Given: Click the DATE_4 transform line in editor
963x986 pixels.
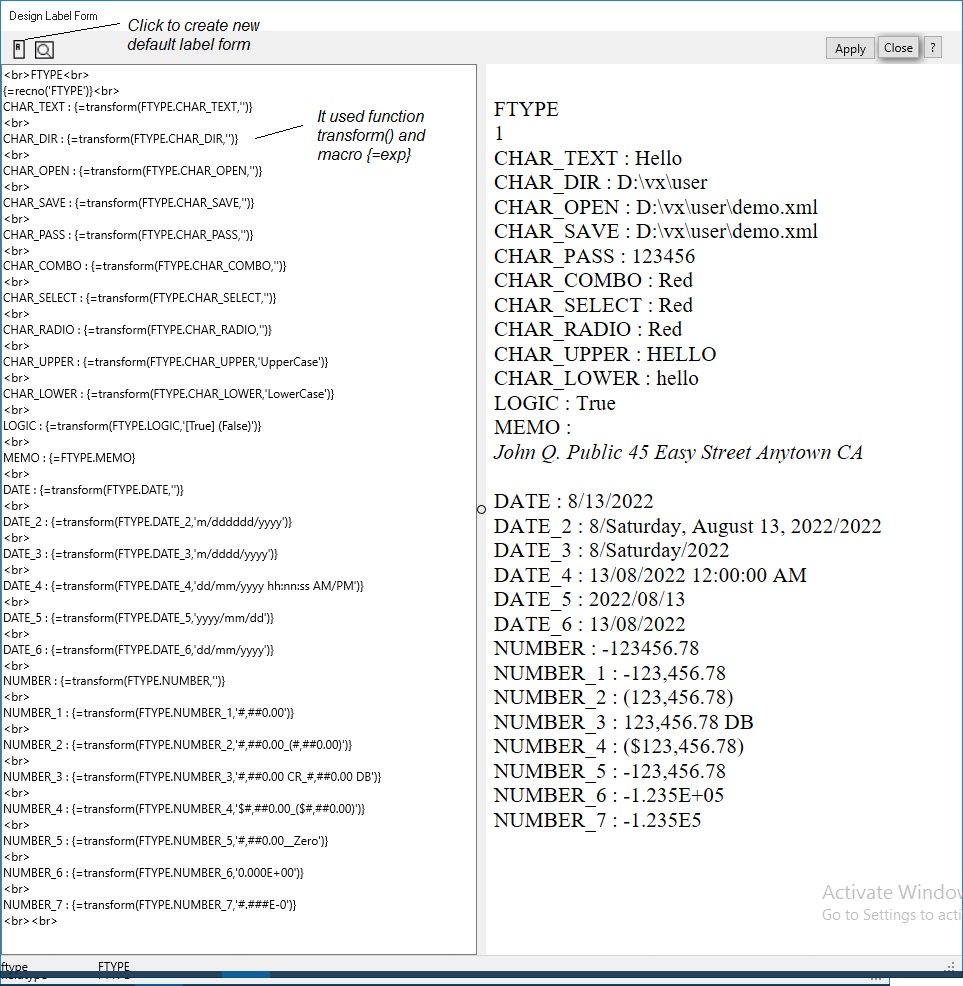Looking at the screenshot, I should pos(183,586).
